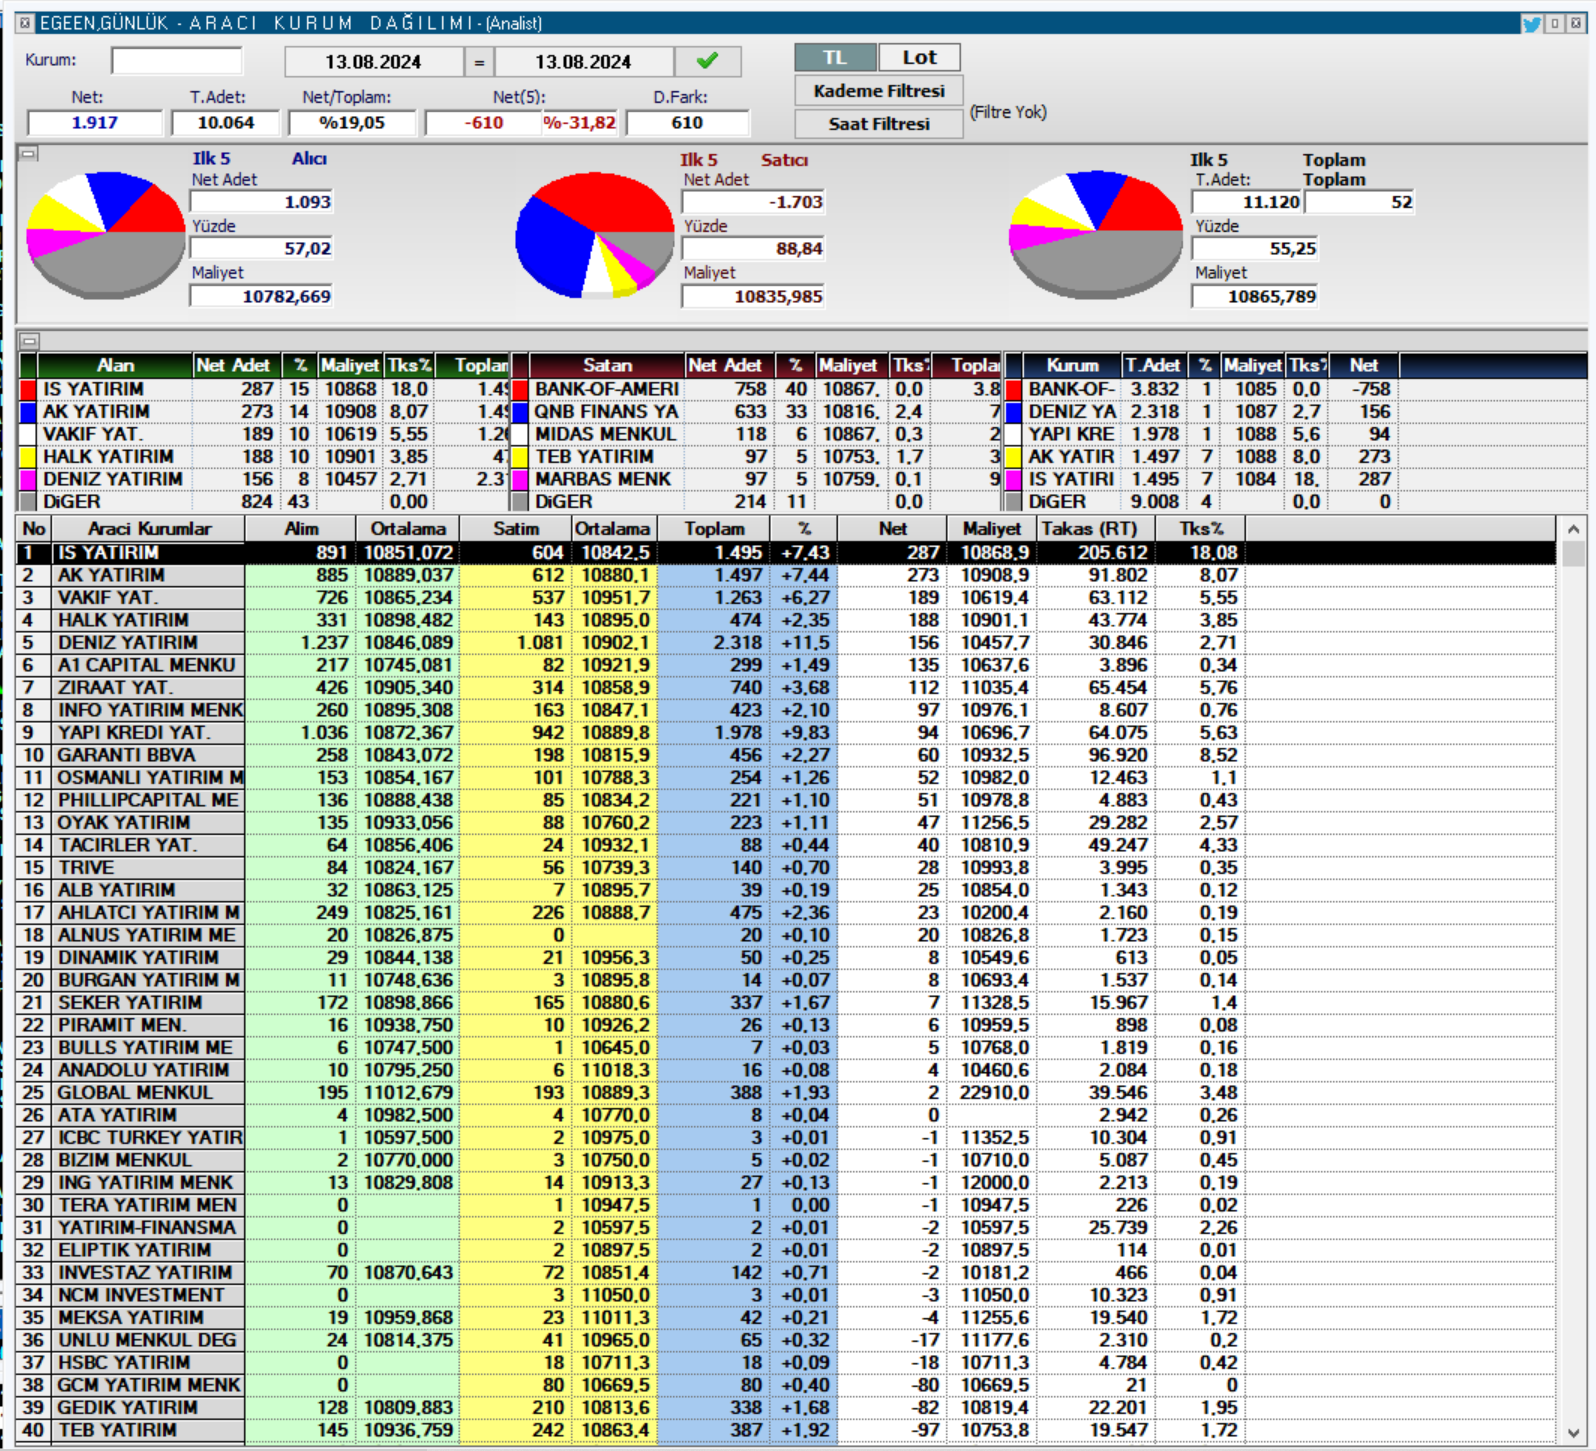
Task: Open Saat Filtresi
Action: [879, 124]
